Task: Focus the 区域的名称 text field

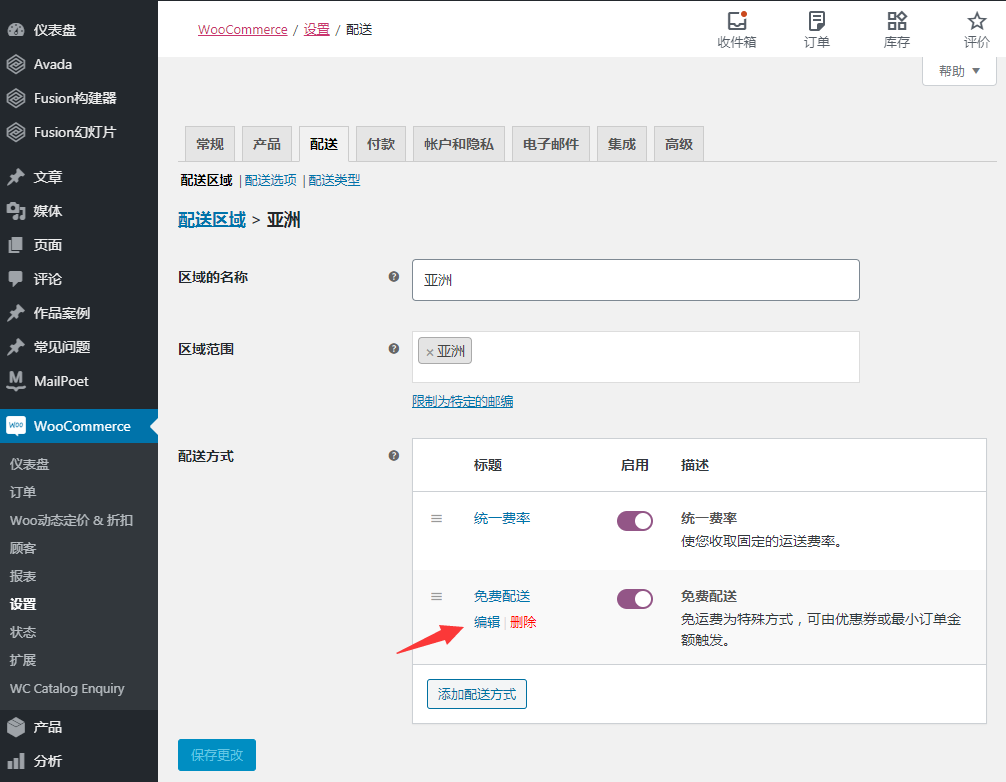Action: point(636,280)
